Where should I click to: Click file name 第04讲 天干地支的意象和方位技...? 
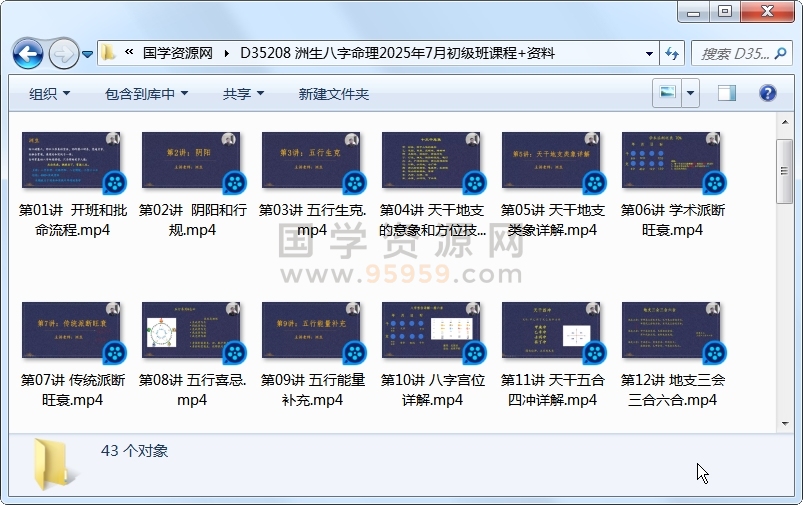click(432, 220)
